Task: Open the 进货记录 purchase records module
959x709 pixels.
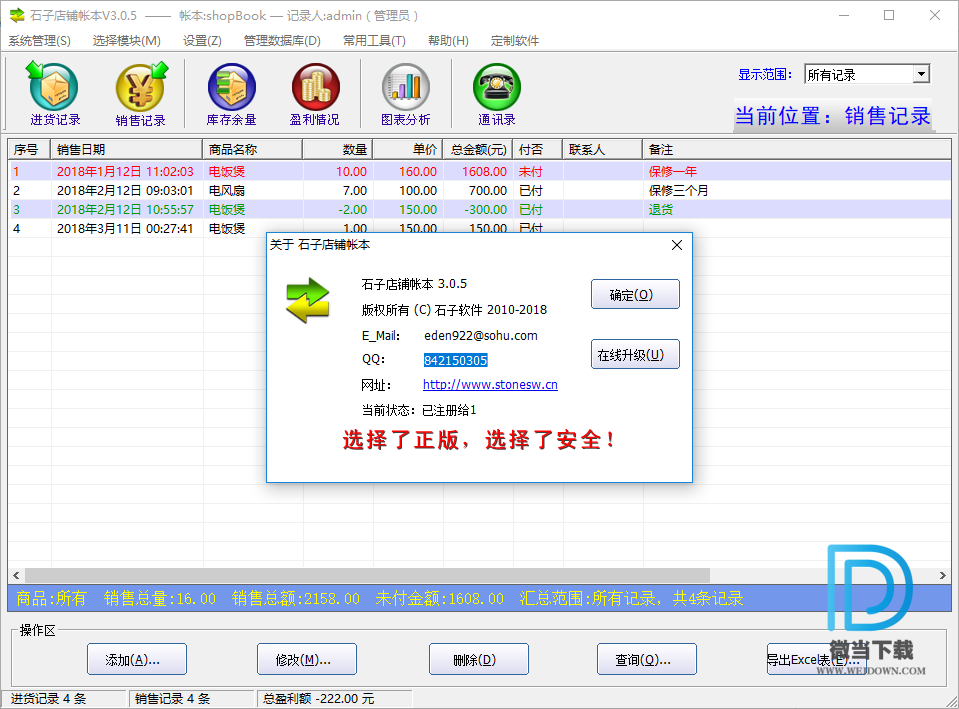Action: [x=54, y=94]
